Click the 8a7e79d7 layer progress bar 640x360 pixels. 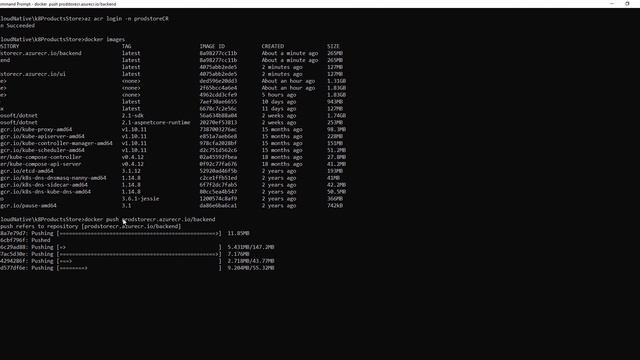(x=139, y=233)
